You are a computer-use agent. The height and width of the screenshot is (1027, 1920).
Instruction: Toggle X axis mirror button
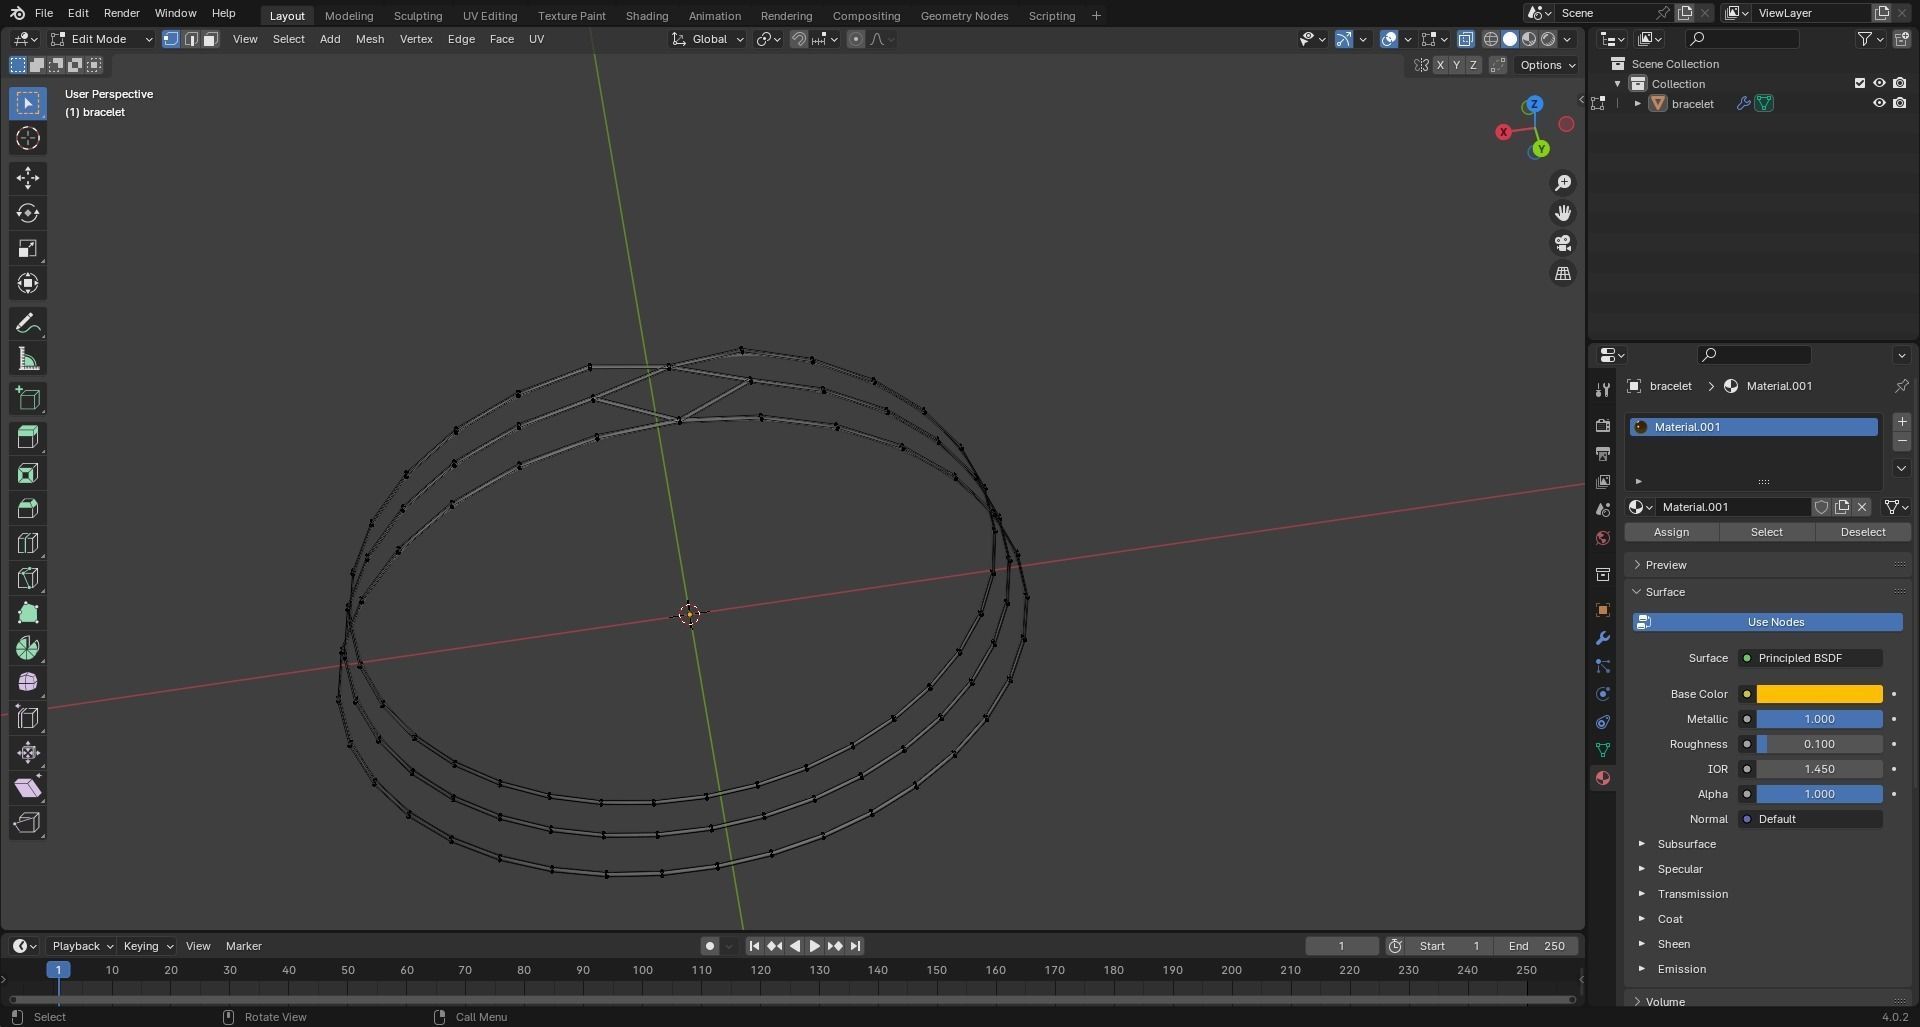[1440, 65]
